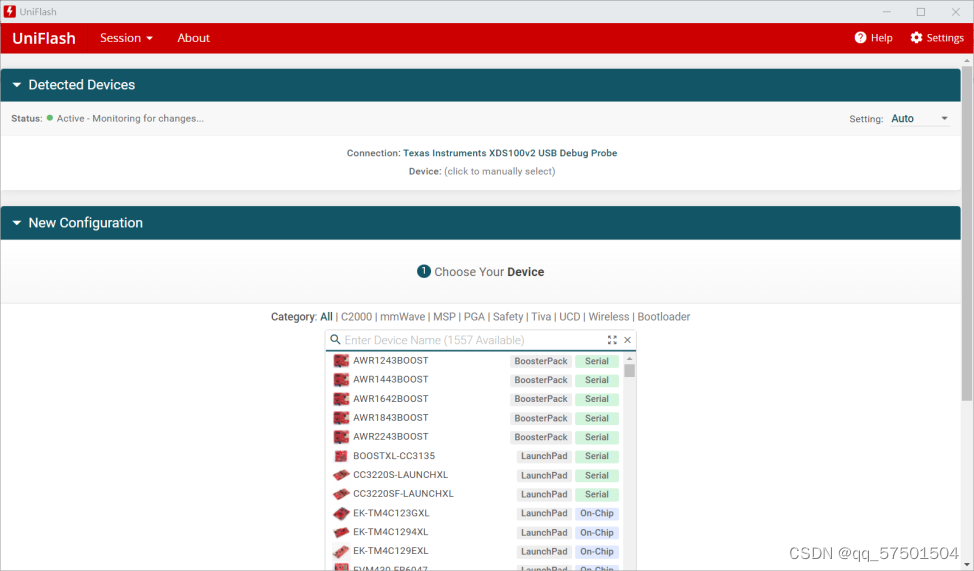Image resolution: width=974 pixels, height=571 pixels.
Task: Select AWR1443BOOST board icon
Action: click(x=341, y=380)
